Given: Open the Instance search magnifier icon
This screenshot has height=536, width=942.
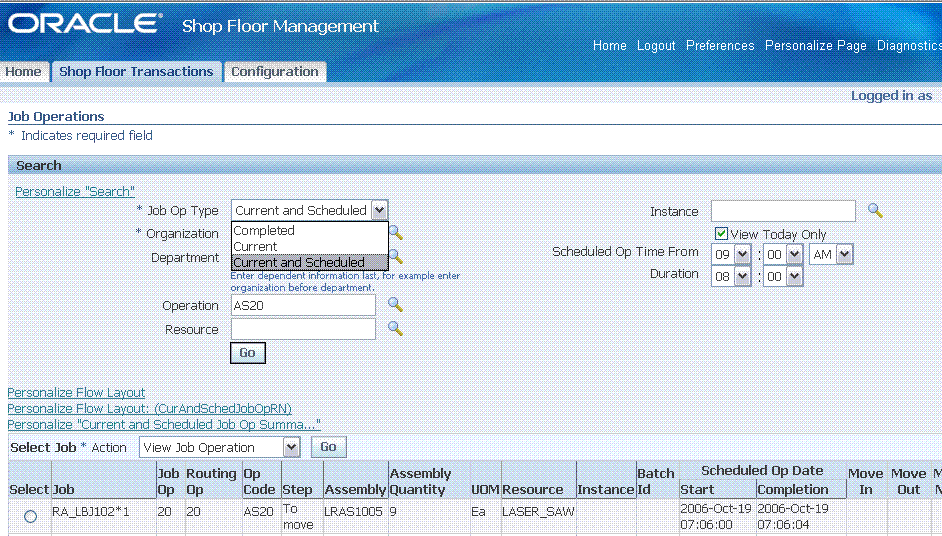Looking at the screenshot, I should pyautogui.click(x=875, y=210).
